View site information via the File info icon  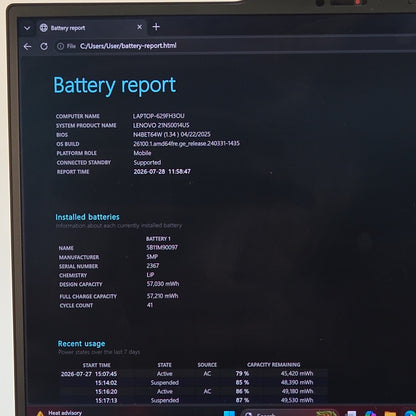click(60, 46)
